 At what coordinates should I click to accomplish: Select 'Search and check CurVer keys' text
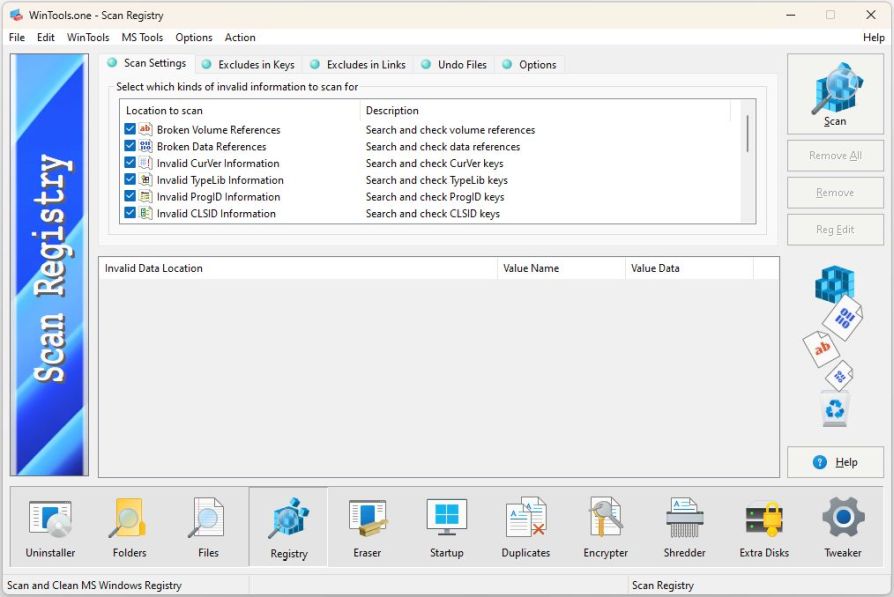coord(434,163)
